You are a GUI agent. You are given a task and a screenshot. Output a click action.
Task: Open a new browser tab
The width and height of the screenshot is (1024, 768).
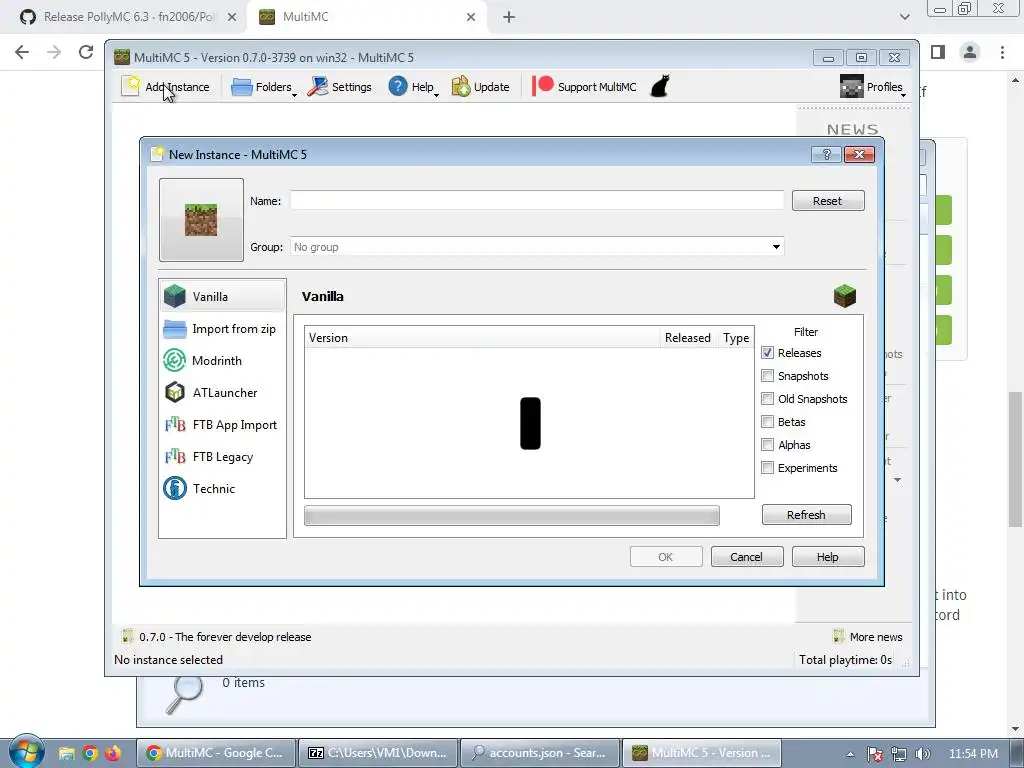(509, 17)
